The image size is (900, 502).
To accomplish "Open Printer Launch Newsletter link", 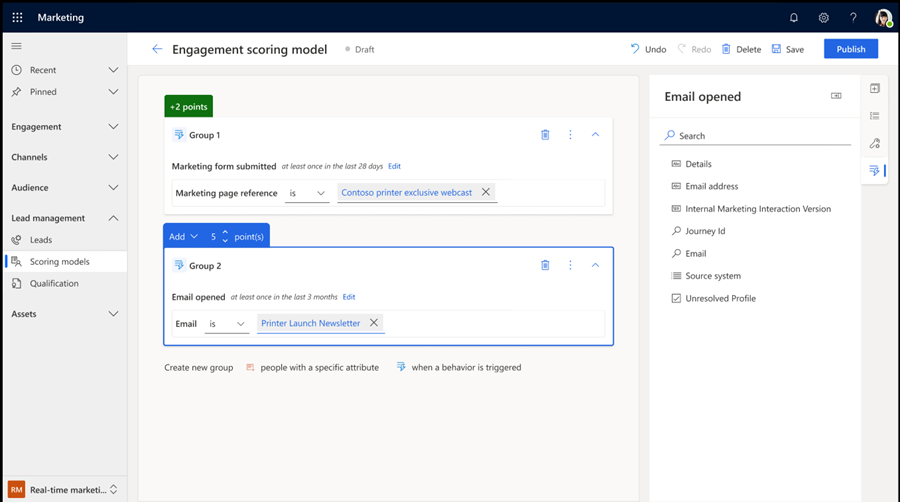I will coord(311,324).
